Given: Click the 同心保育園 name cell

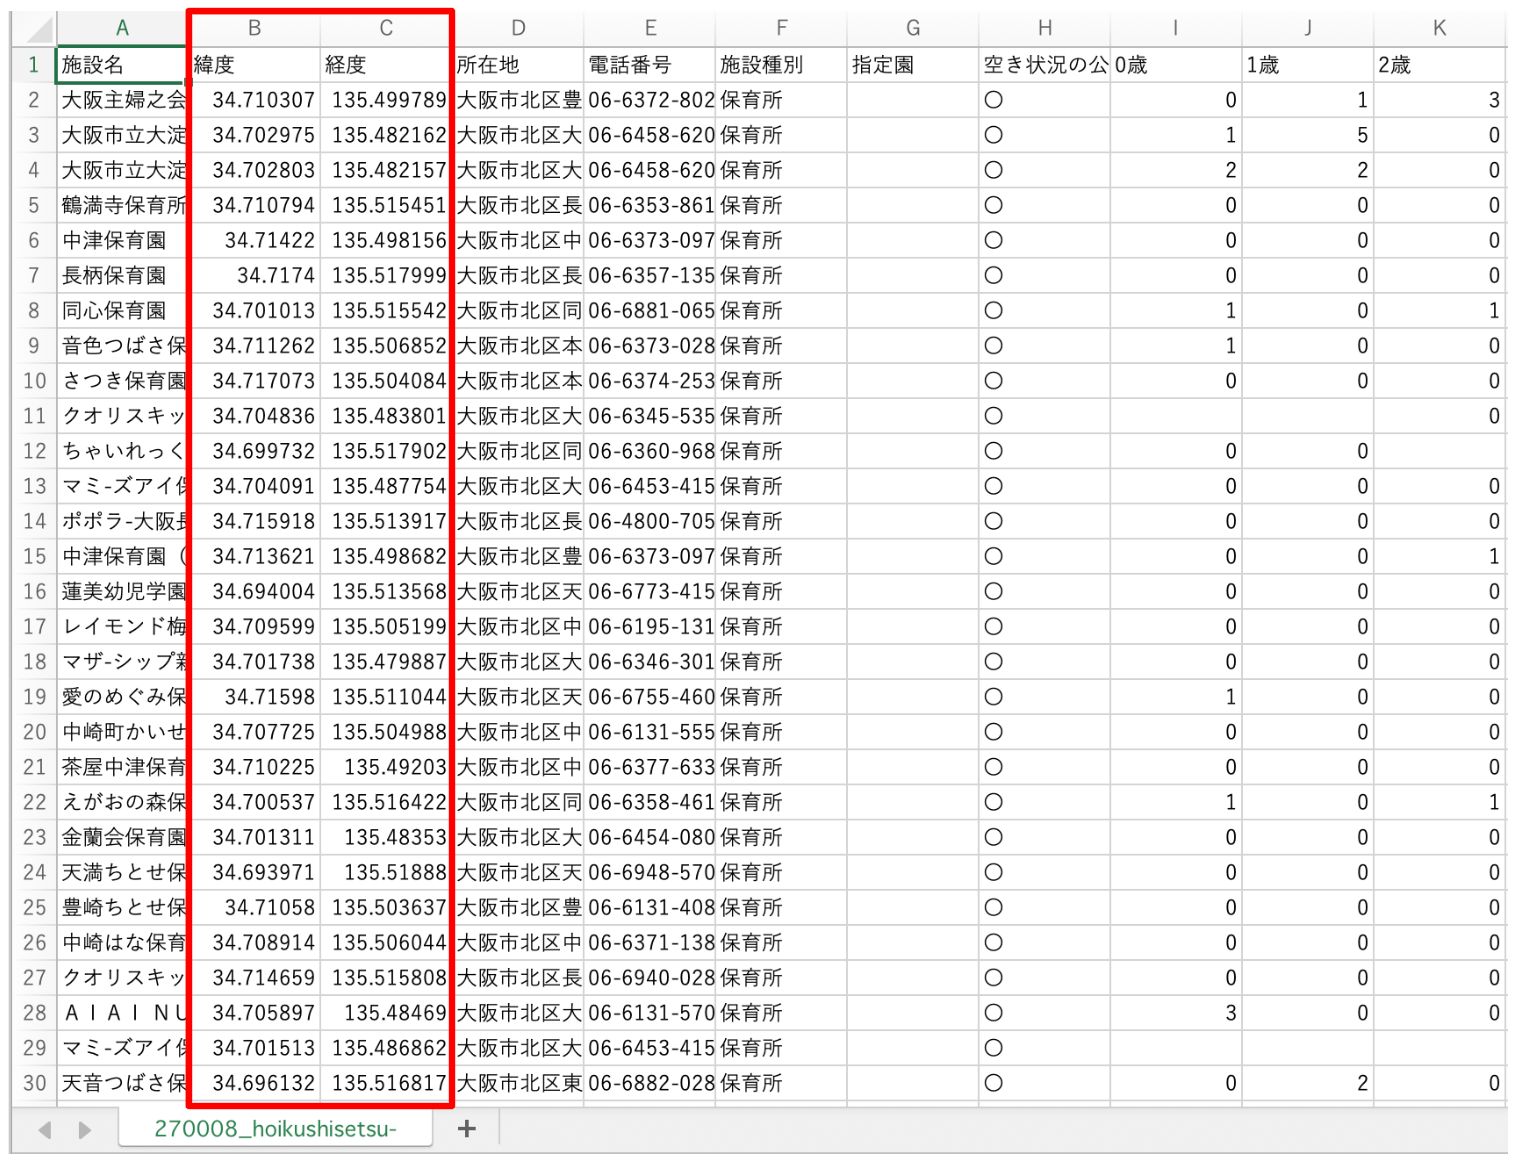Looking at the screenshot, I should pos(122,310).
